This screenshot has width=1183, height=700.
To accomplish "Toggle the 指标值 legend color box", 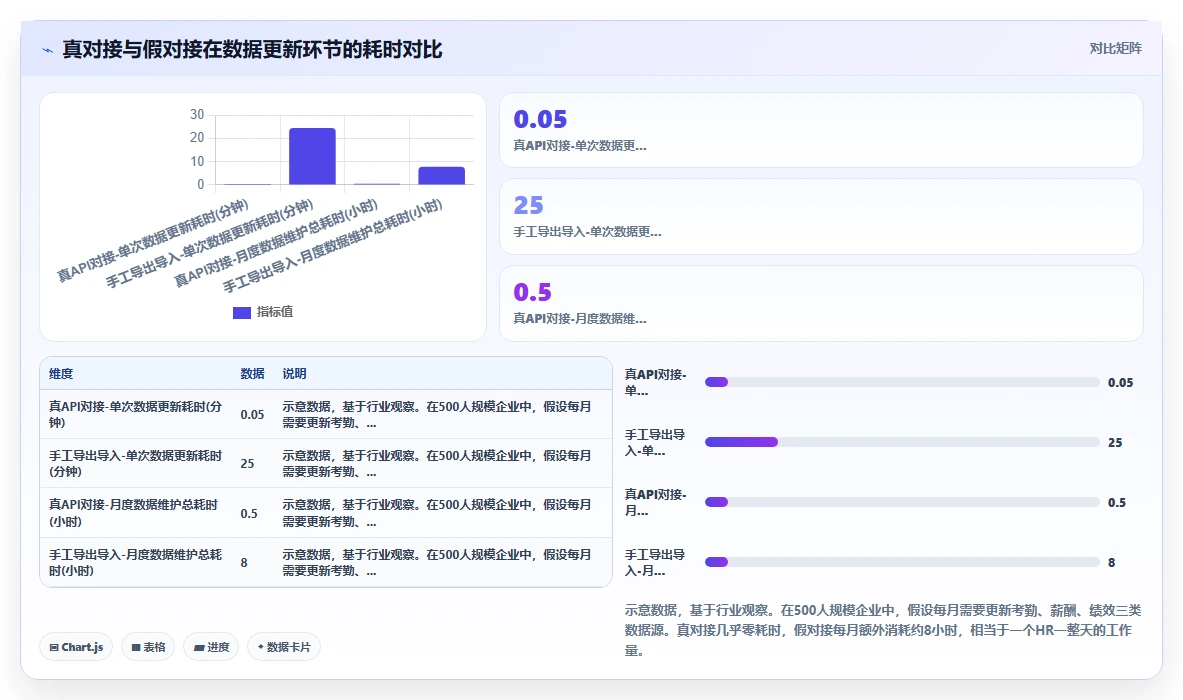I will pyautogui.click(x=241, y=312).
